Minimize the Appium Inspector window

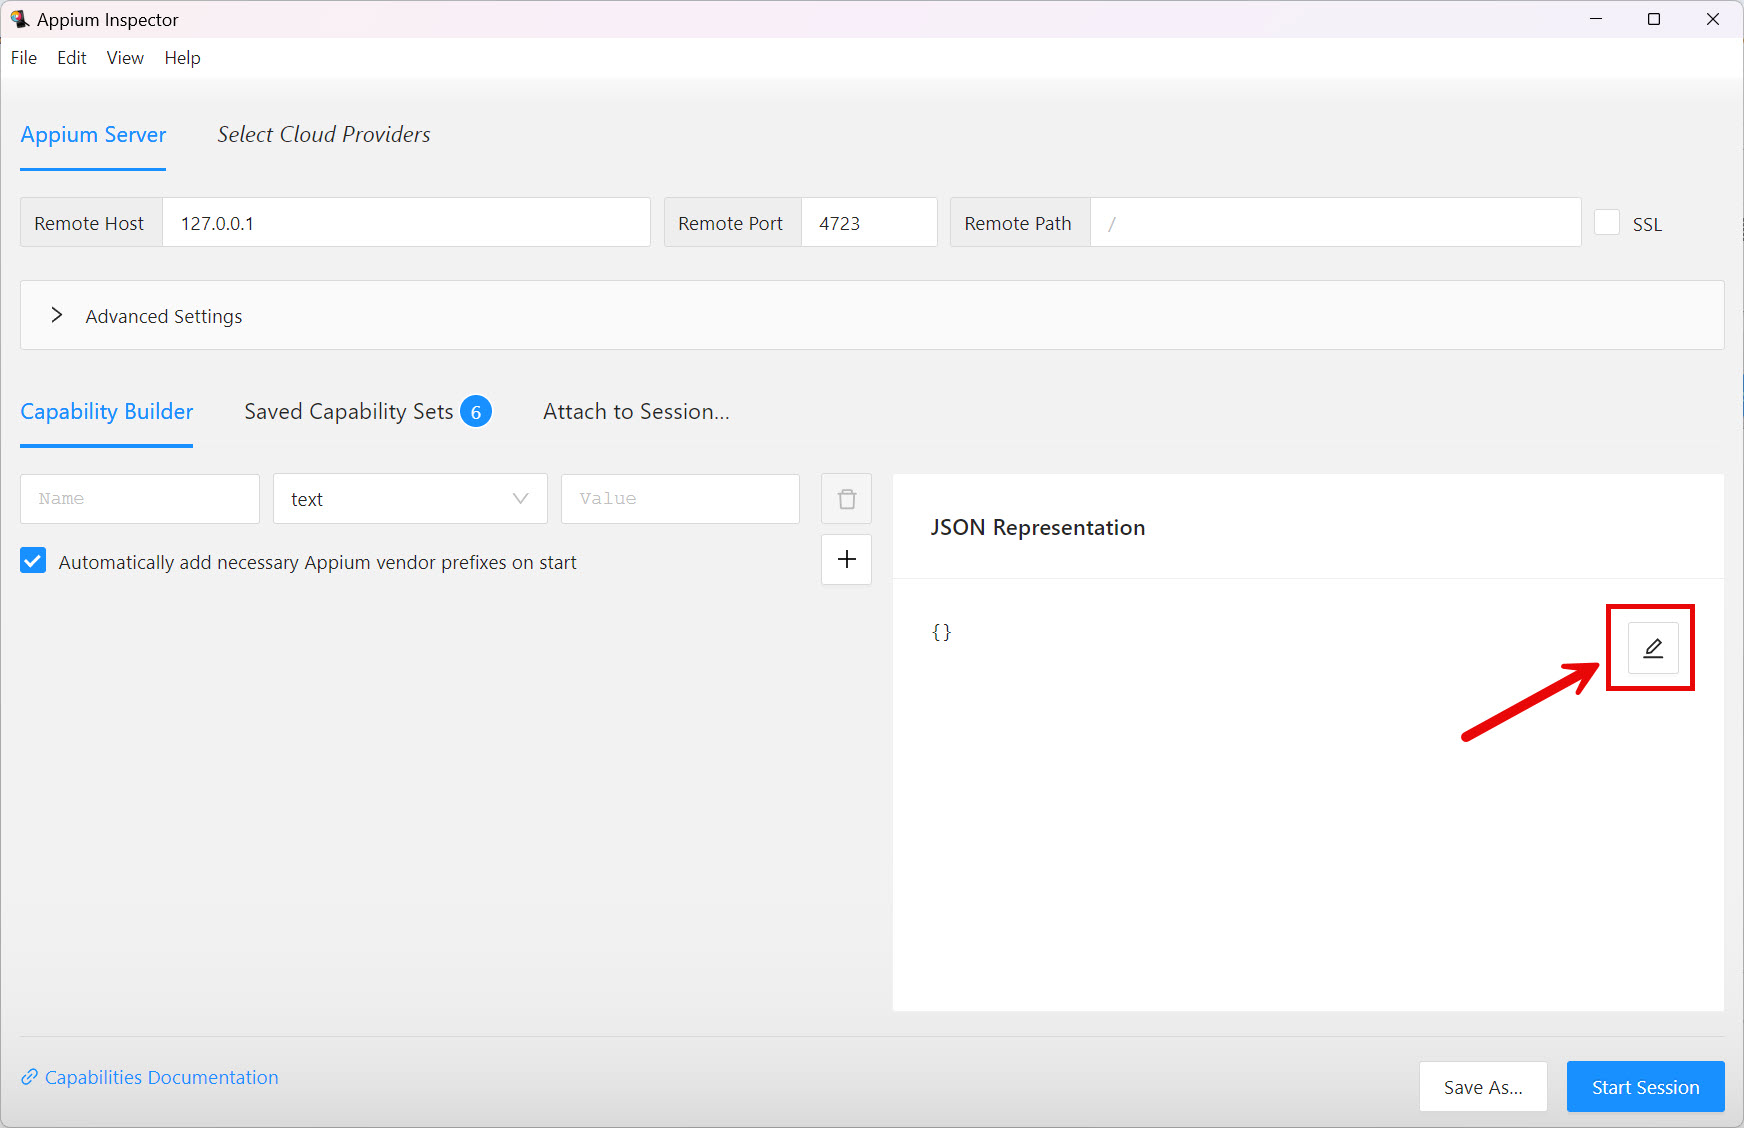coord(1596,19)
